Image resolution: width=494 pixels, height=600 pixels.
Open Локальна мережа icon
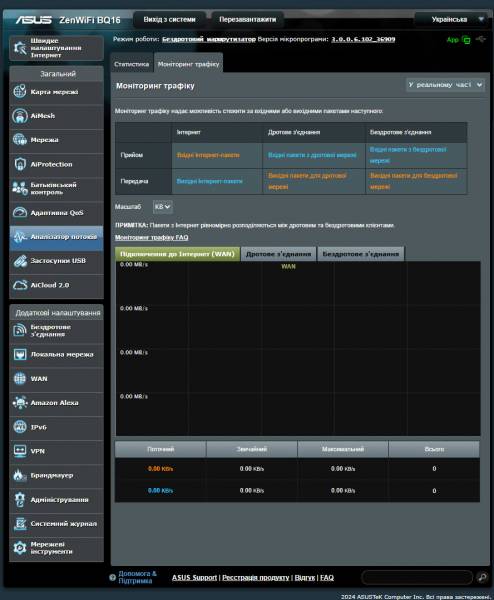click(x=20, y=354)
